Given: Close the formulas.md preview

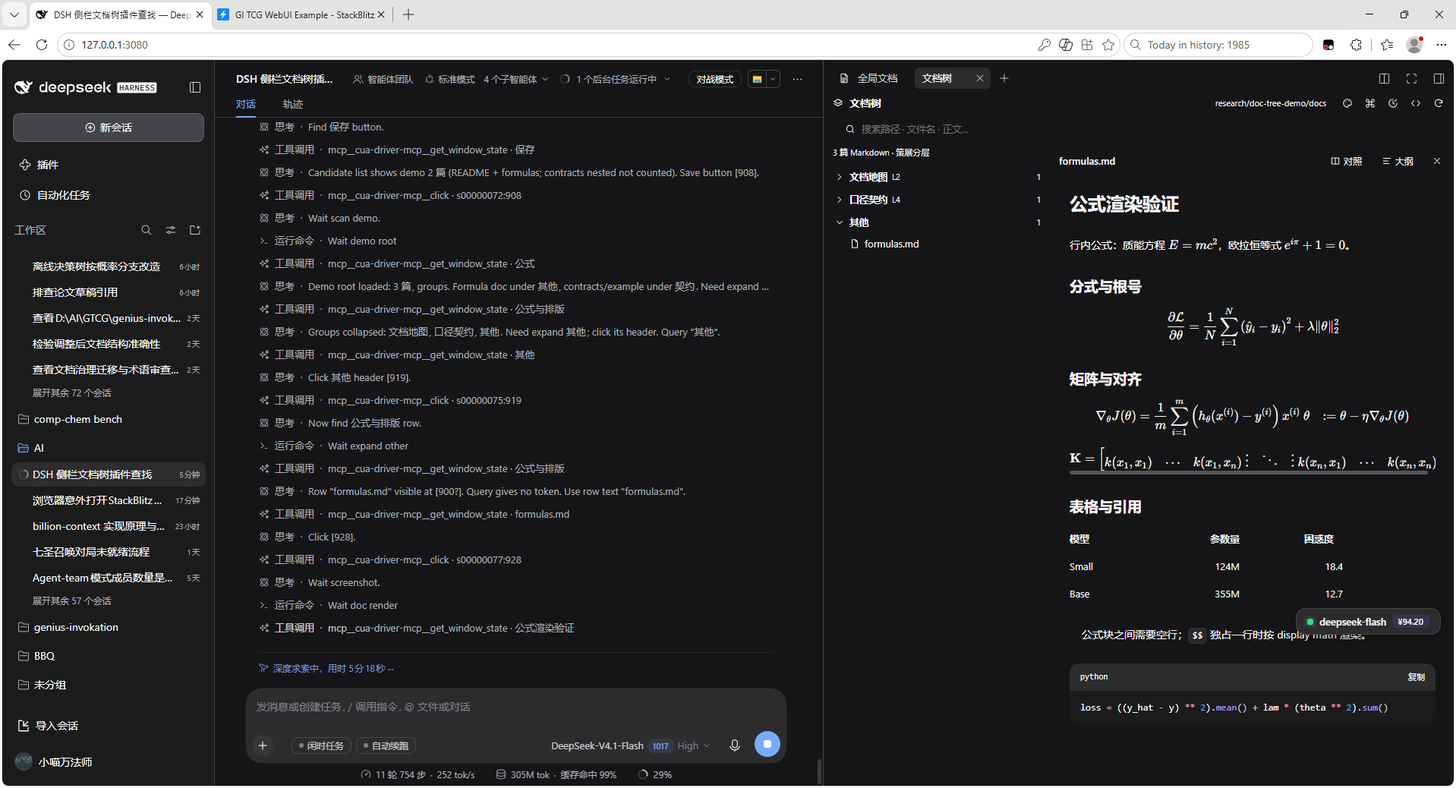Looking at the screenshot, I should point(1437,161).
